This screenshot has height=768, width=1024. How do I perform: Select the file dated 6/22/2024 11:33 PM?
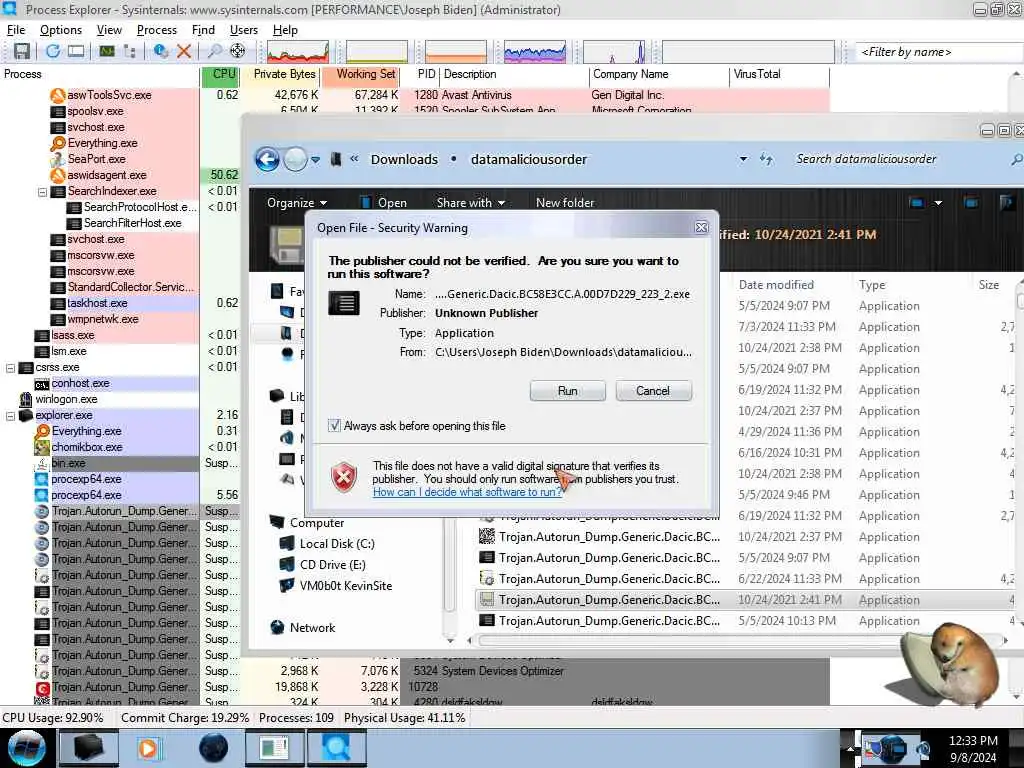coord(744,579)
